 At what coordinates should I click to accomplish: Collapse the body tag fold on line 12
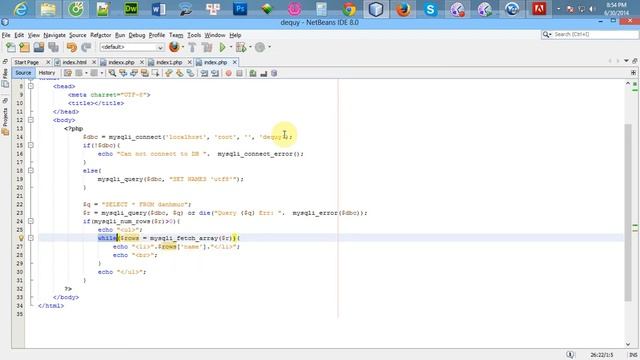tap(31, 120)
